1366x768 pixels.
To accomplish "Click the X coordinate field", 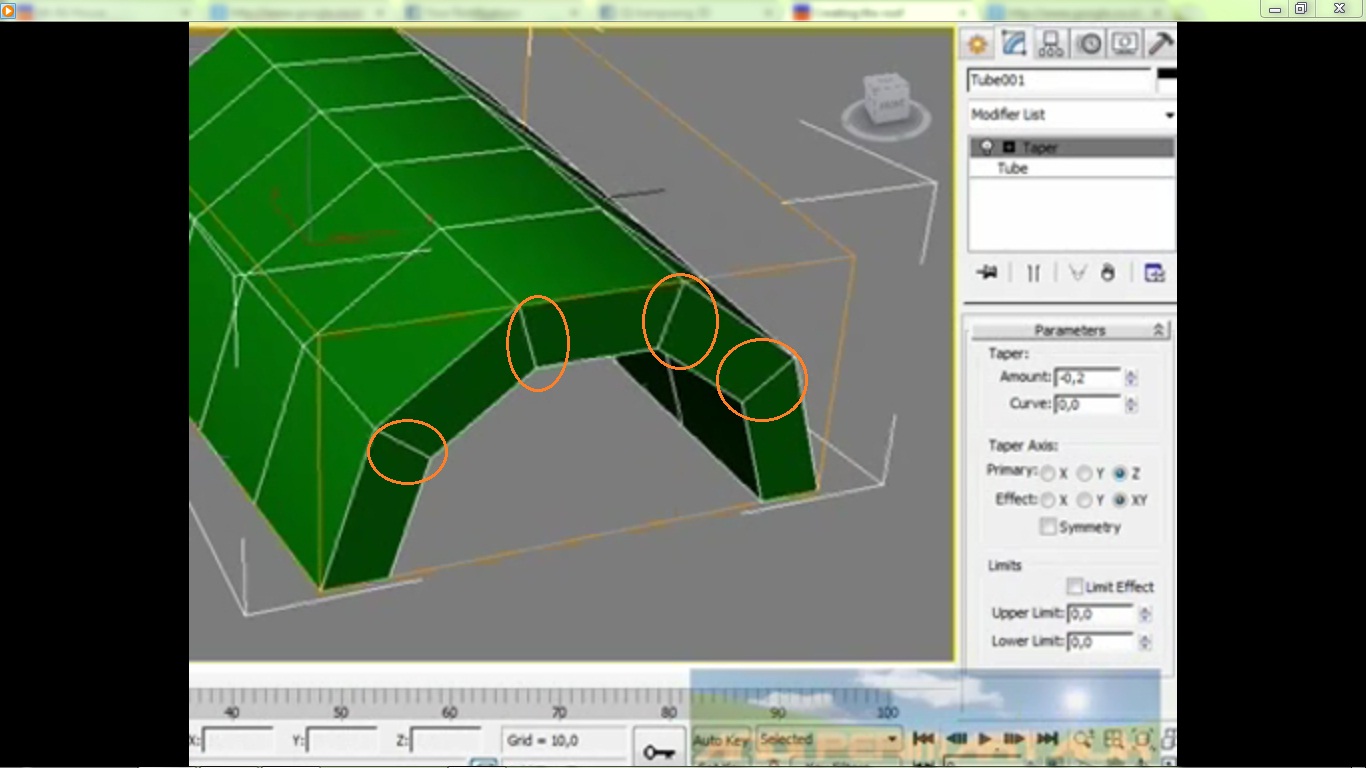I will 238,741.
